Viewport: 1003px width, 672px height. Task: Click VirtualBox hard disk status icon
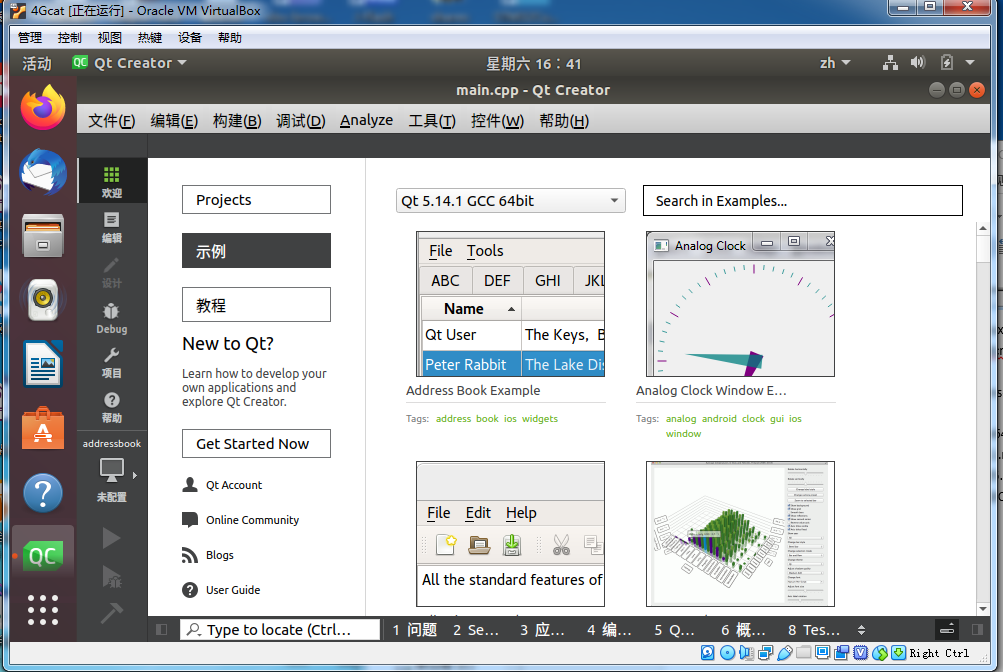pos(707,653)
